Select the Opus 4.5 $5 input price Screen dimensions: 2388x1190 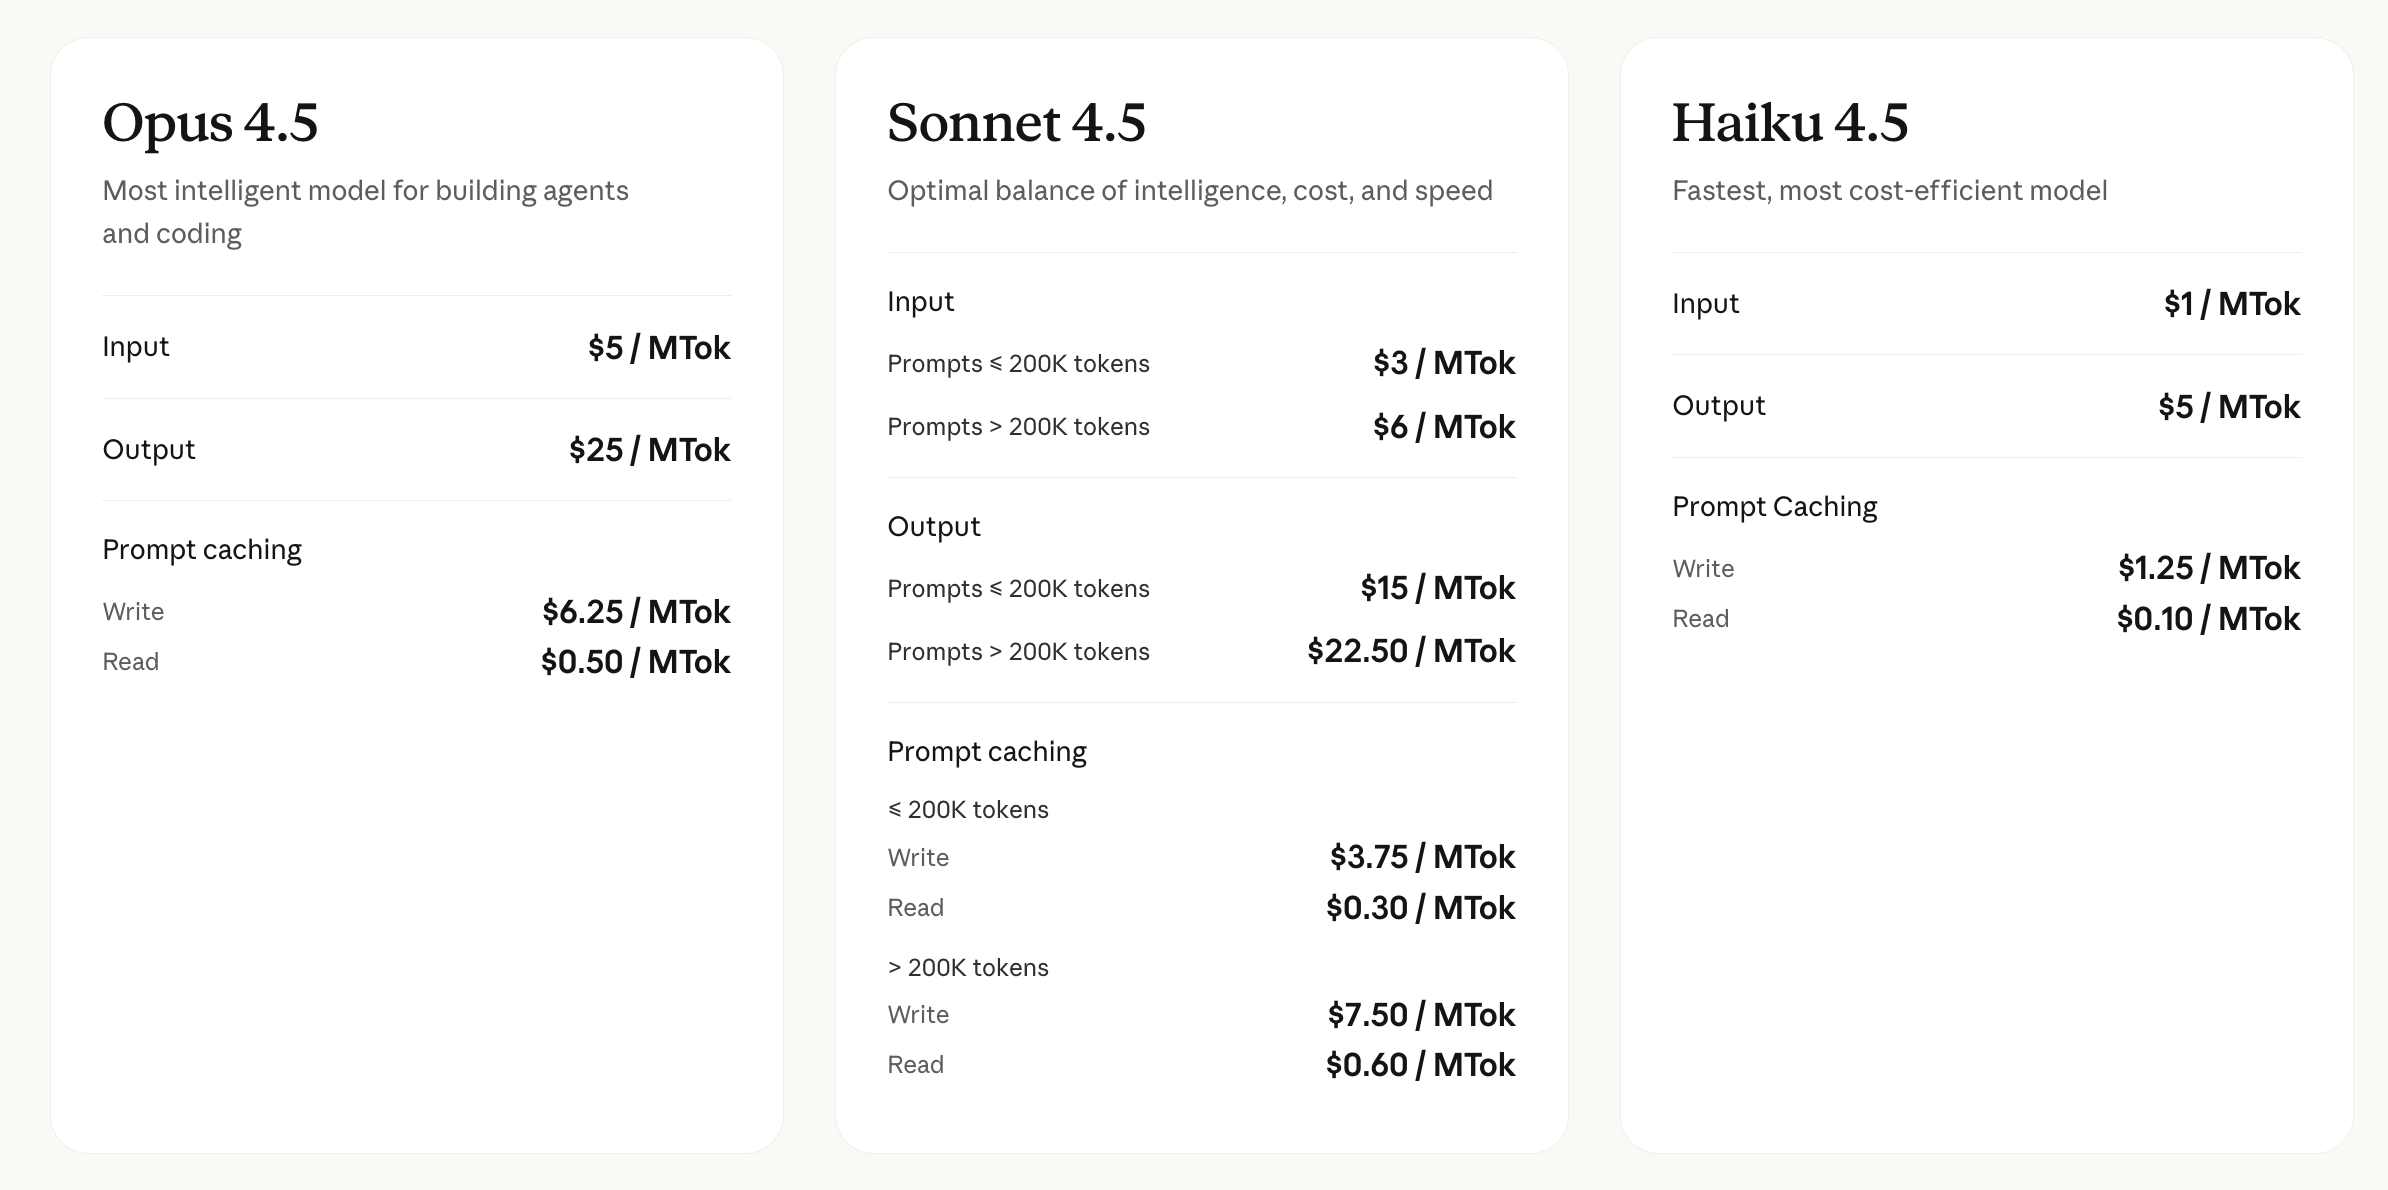pos(659,348)
